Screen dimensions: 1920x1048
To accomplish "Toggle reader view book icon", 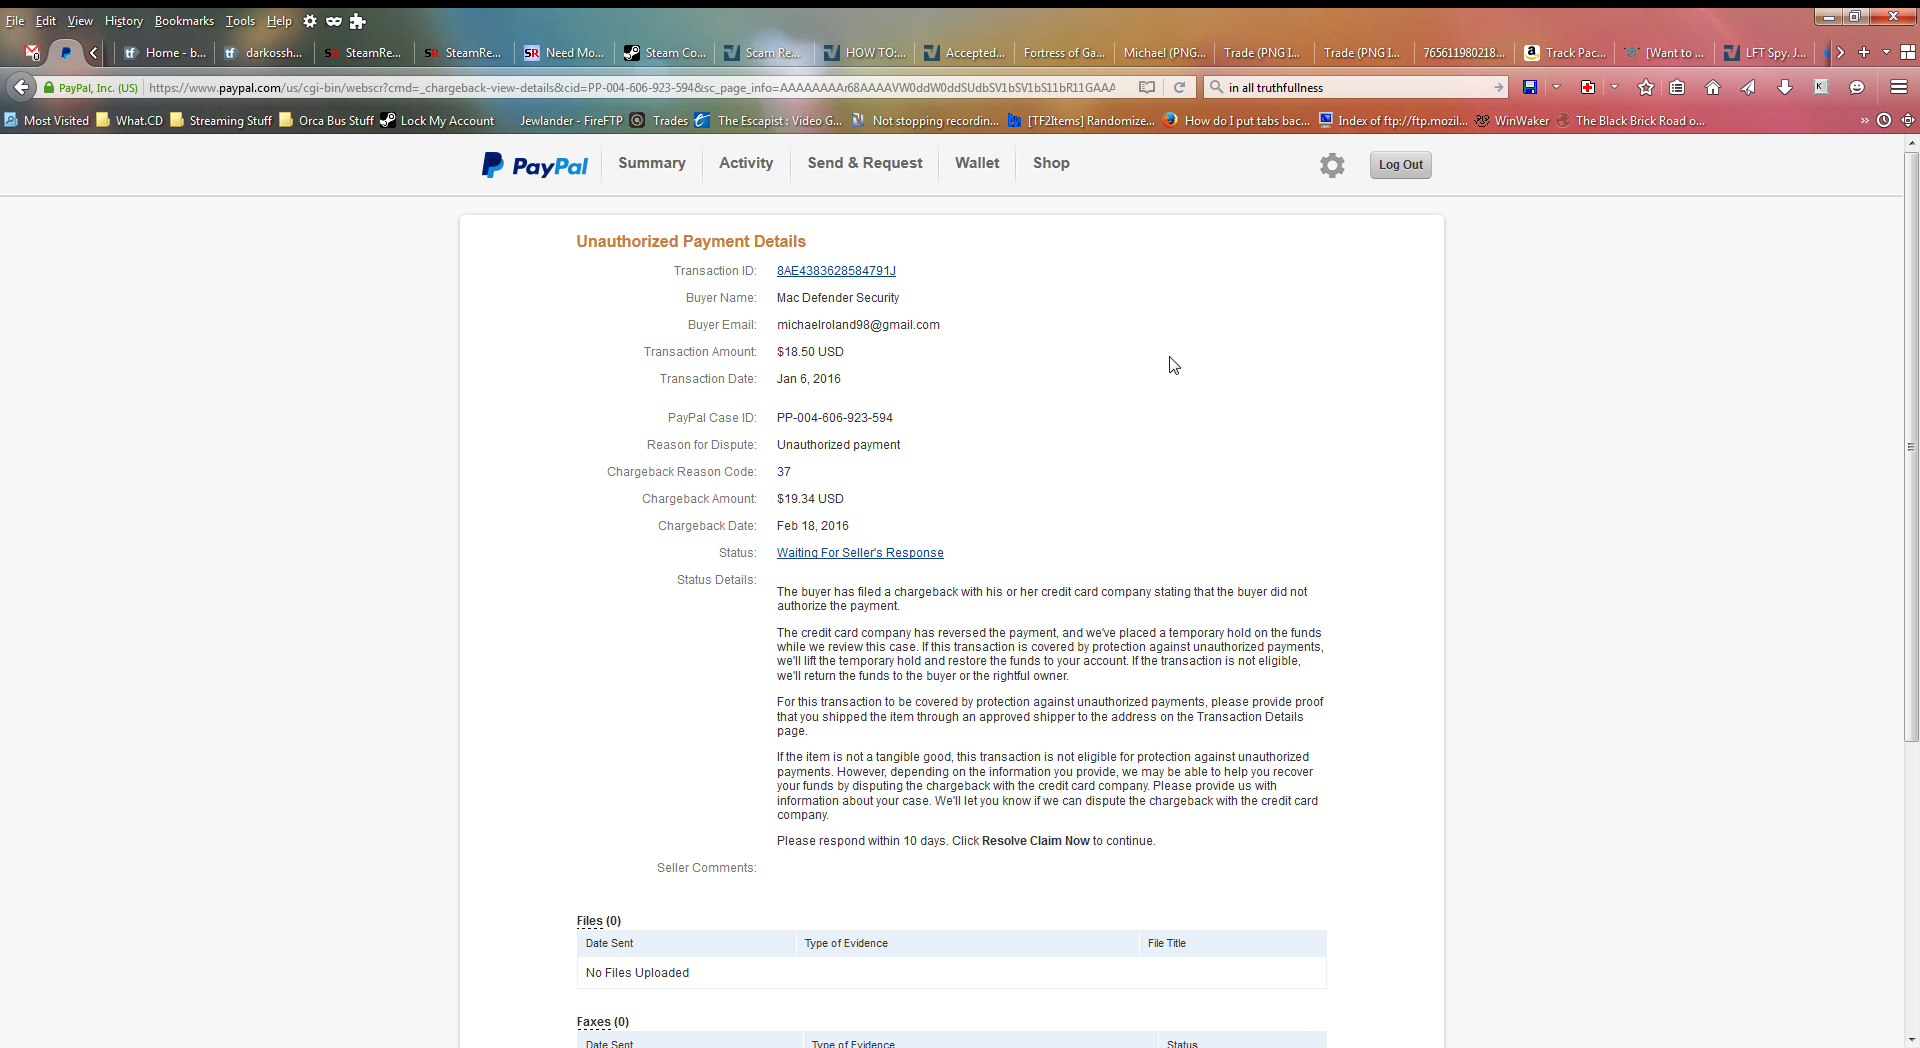I will coord(1147,88).
